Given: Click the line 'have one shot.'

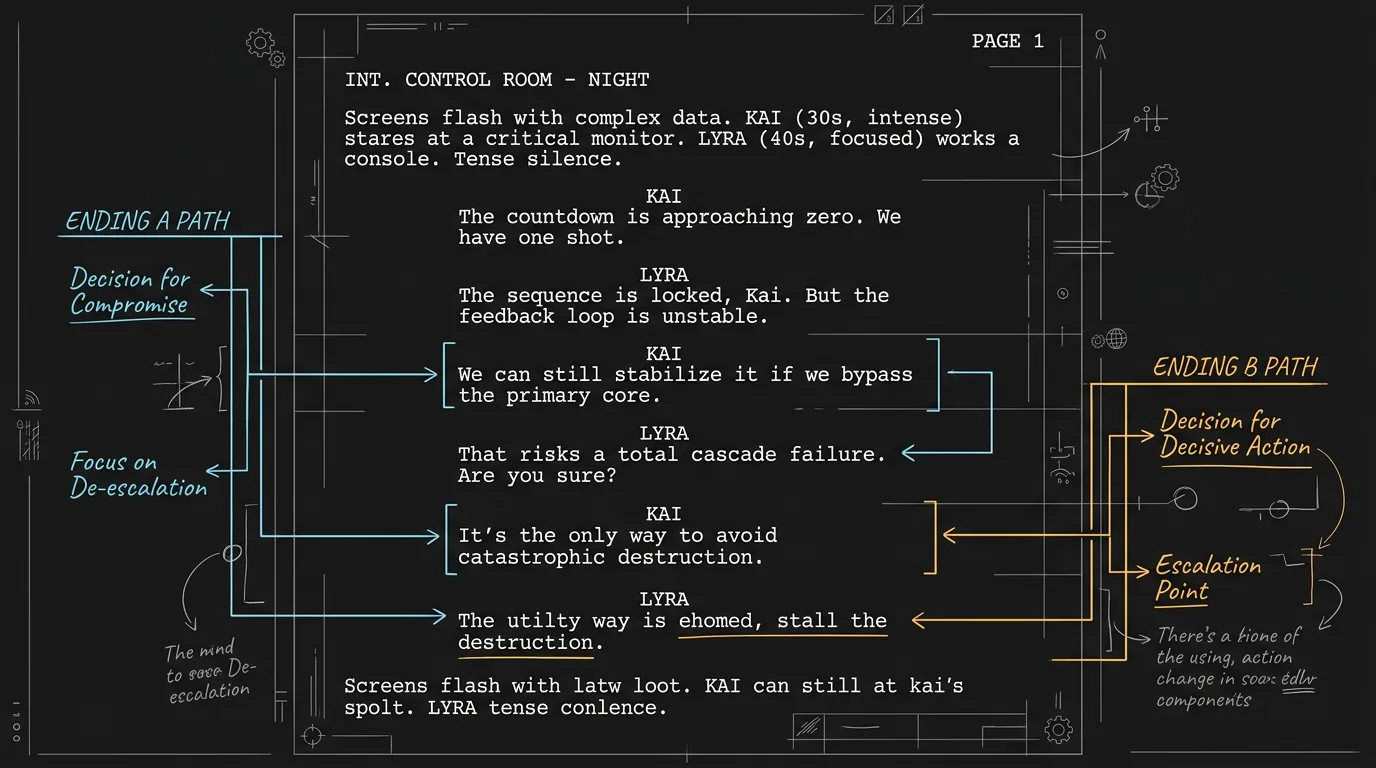Looking at the screenshot, I should click(x=541, y=238).
